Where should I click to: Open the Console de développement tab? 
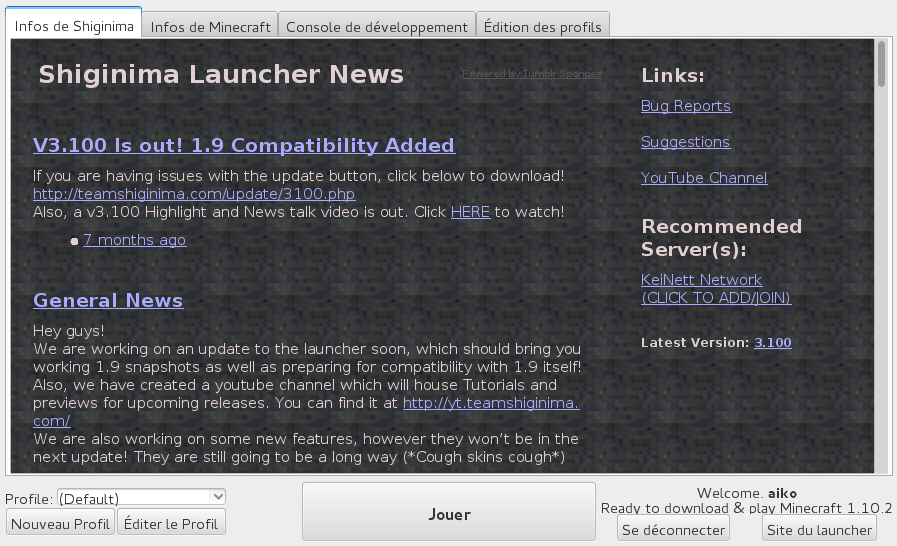(376, 27)
